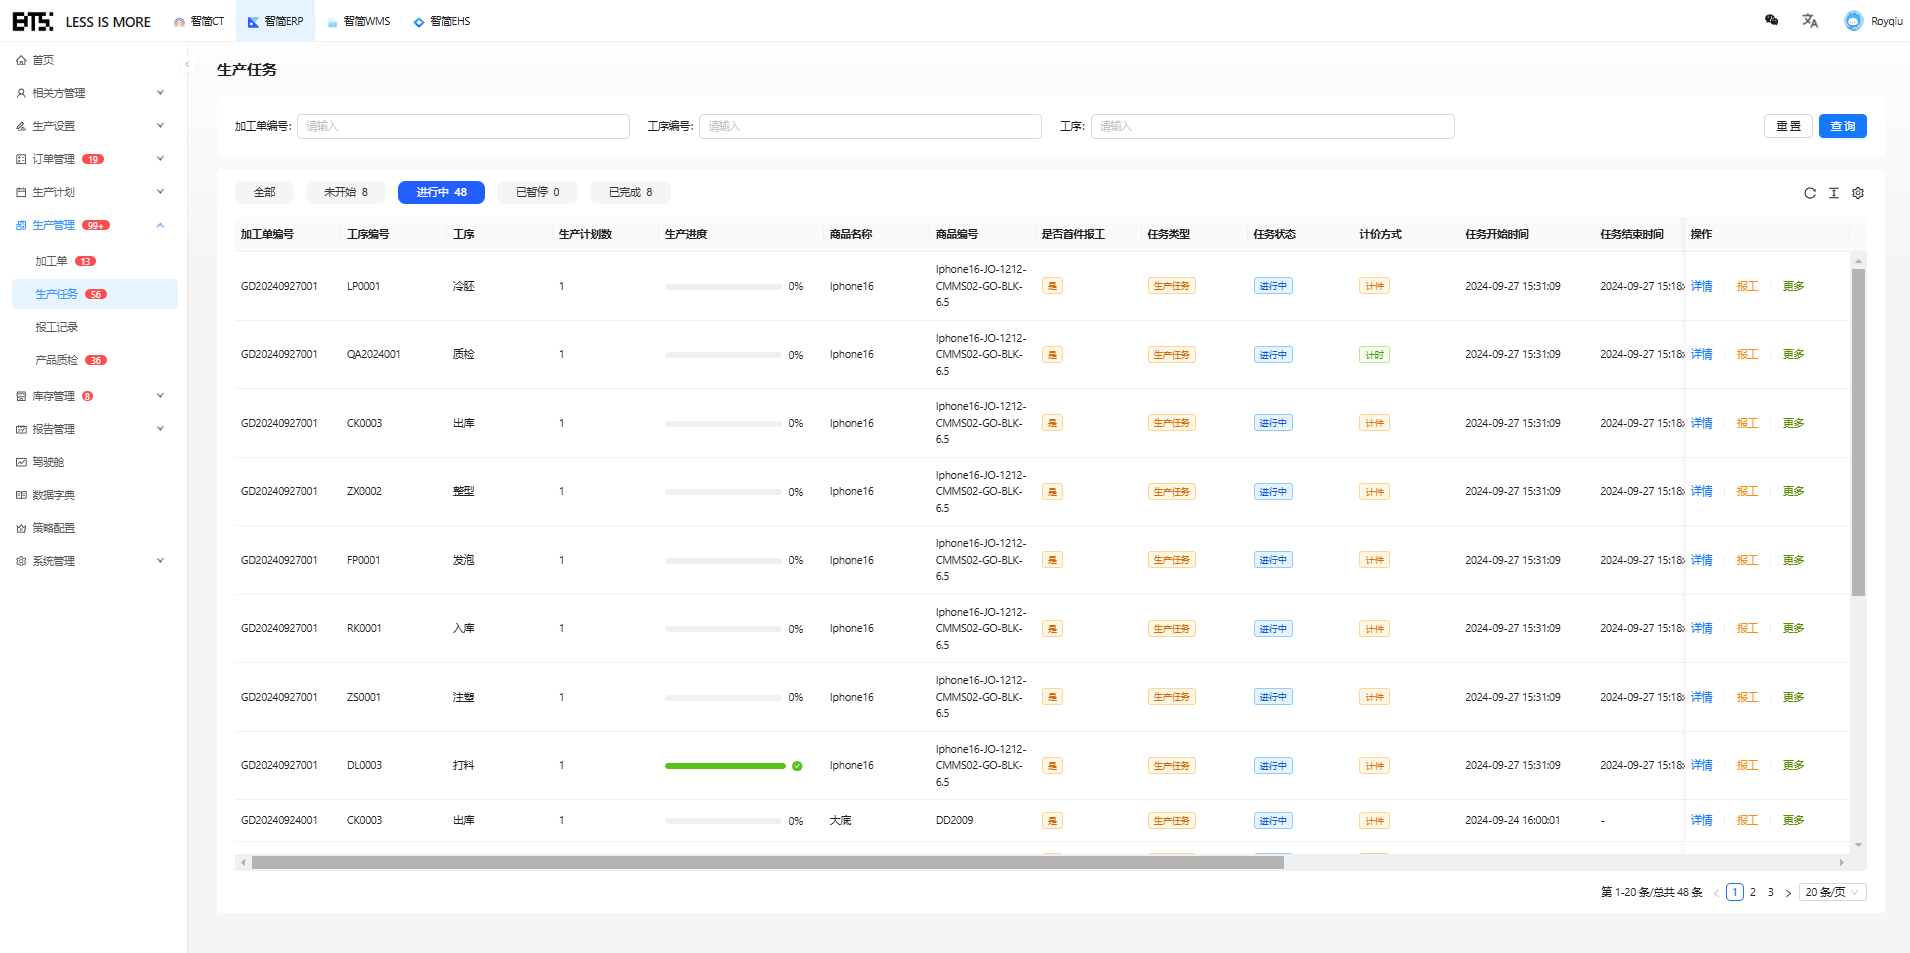Click the completed progress bar for DL0003
The width and height of the screenshot is (1910, 953).
click(725, 766)
